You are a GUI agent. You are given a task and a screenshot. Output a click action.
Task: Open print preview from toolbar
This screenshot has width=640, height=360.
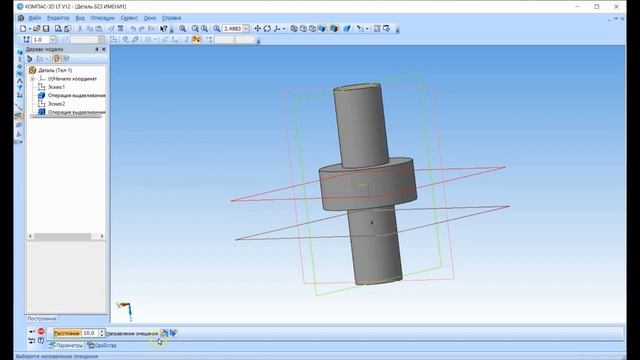pyautogui.click(x=58, y=29)
